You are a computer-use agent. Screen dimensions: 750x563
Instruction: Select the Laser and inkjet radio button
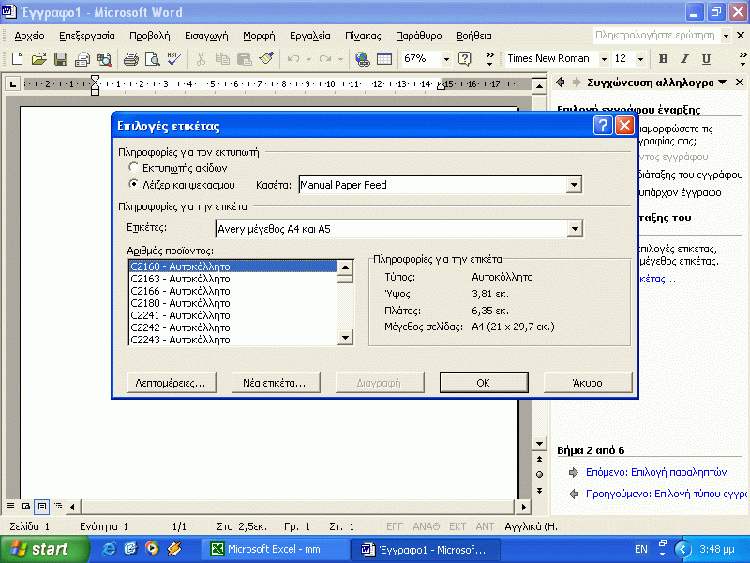coord(133,184)
